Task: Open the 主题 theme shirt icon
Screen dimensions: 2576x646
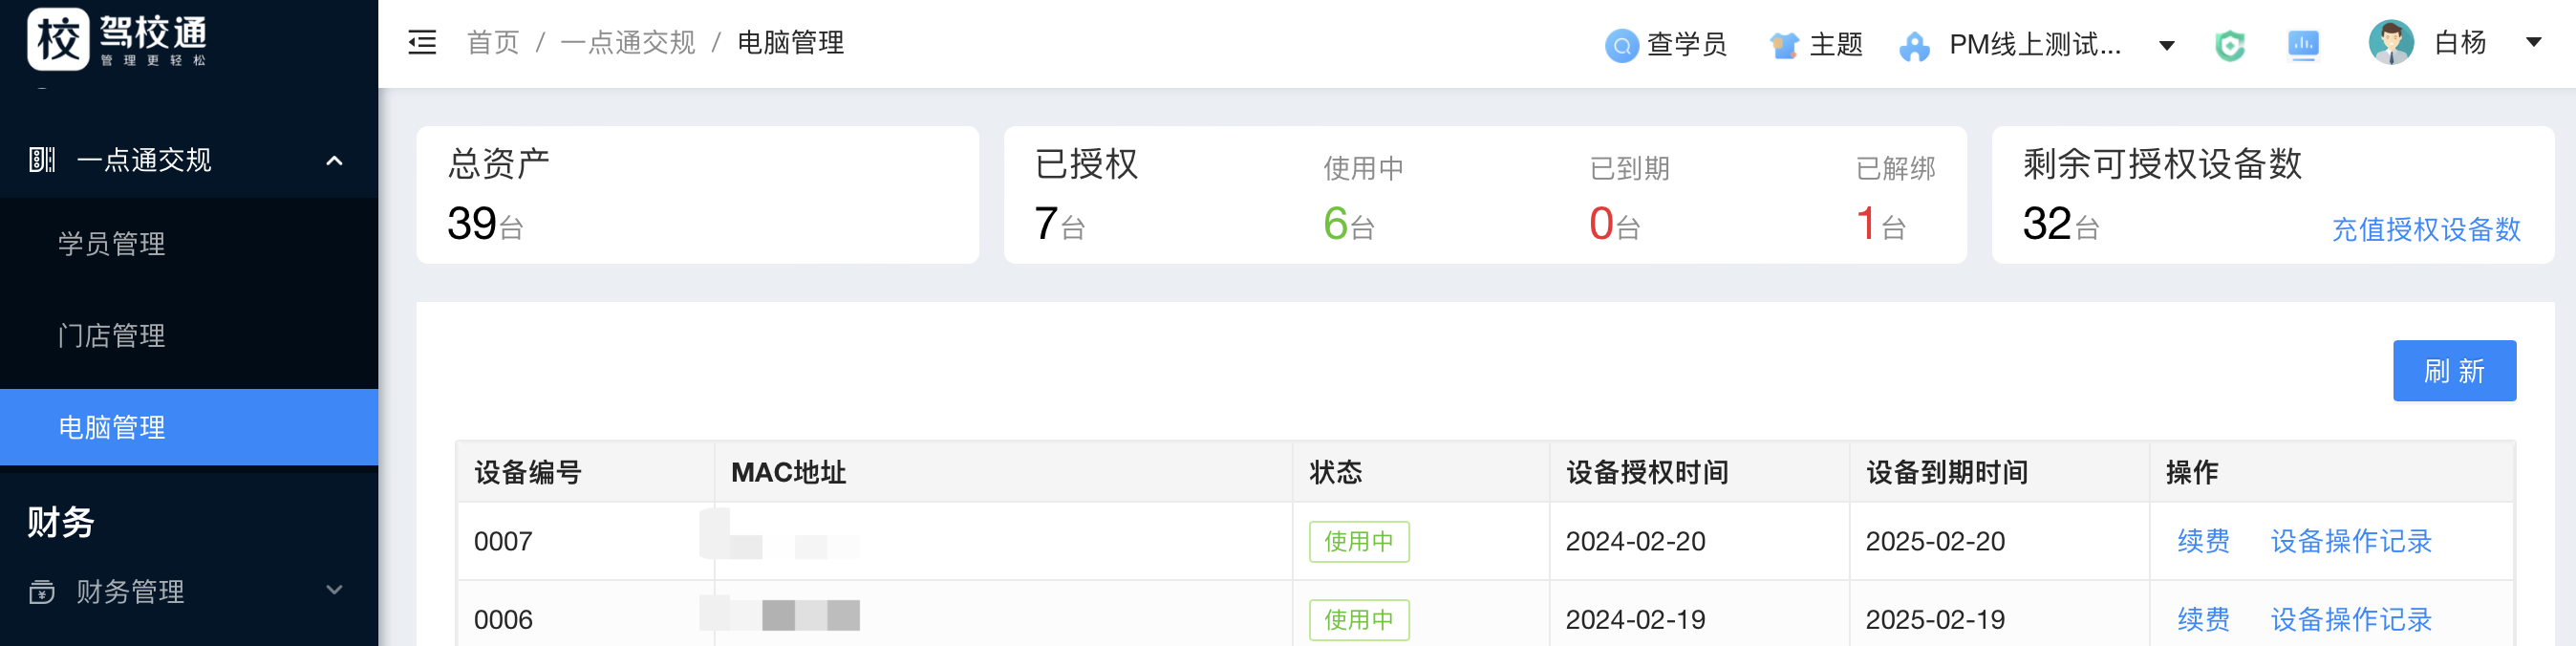Action: pos(1784,45)
